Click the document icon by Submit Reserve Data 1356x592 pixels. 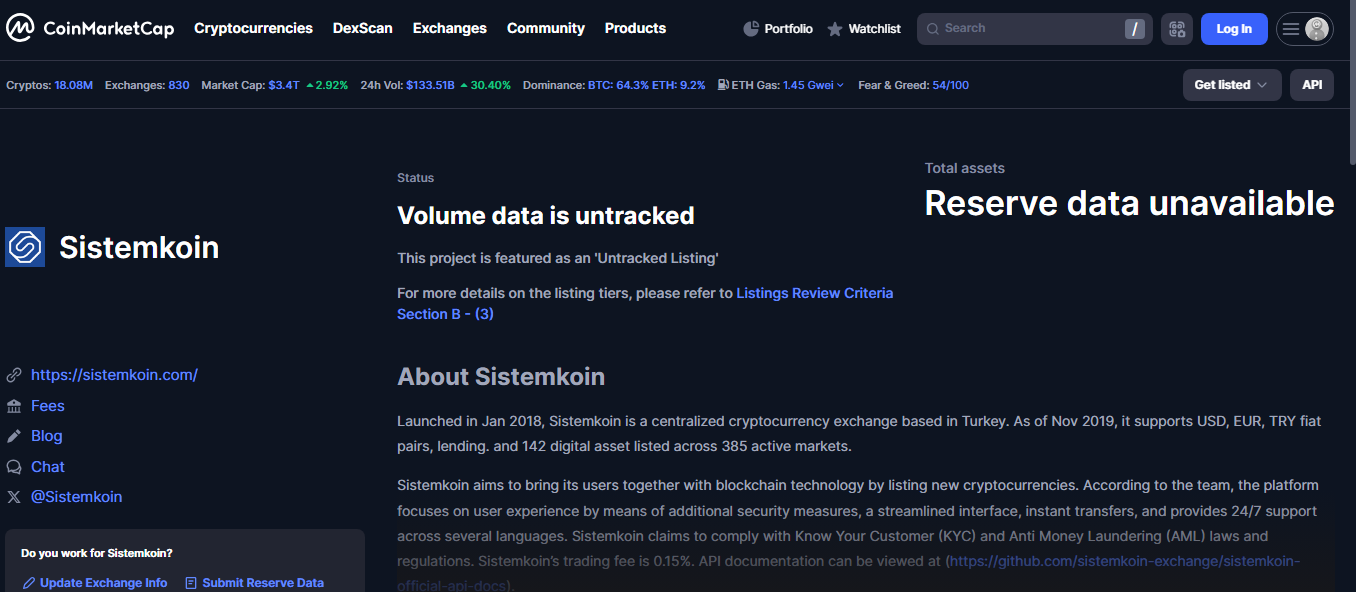point(191,583)
